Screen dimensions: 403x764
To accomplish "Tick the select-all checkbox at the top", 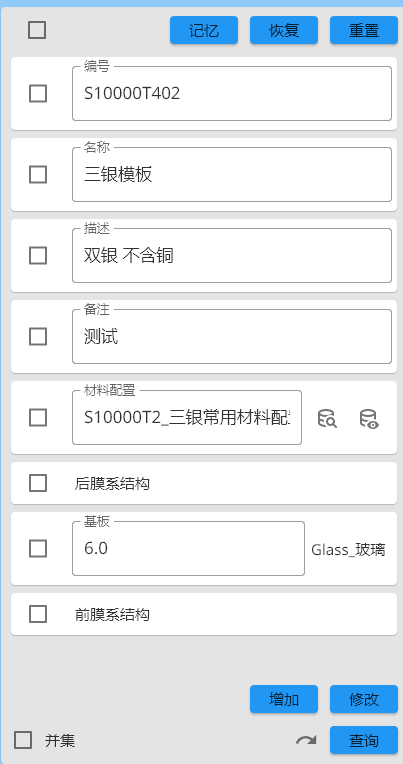I will (37, 30).
